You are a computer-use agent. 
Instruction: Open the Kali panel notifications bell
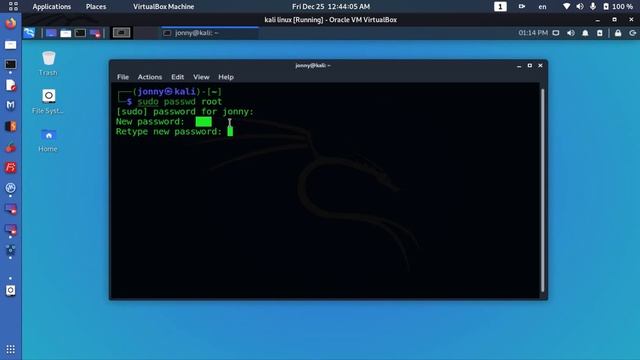click(x=585, y=33)
